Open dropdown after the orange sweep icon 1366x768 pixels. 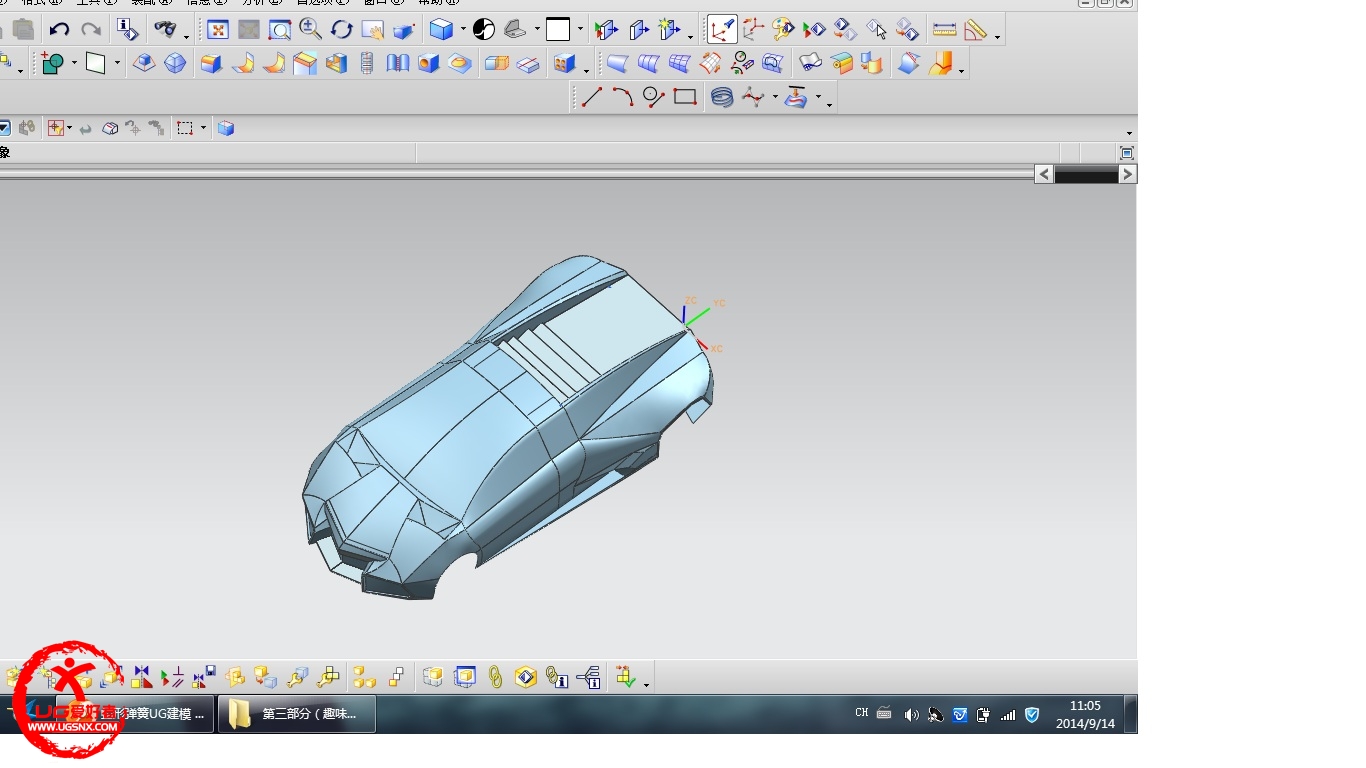(x=961, y=71)
